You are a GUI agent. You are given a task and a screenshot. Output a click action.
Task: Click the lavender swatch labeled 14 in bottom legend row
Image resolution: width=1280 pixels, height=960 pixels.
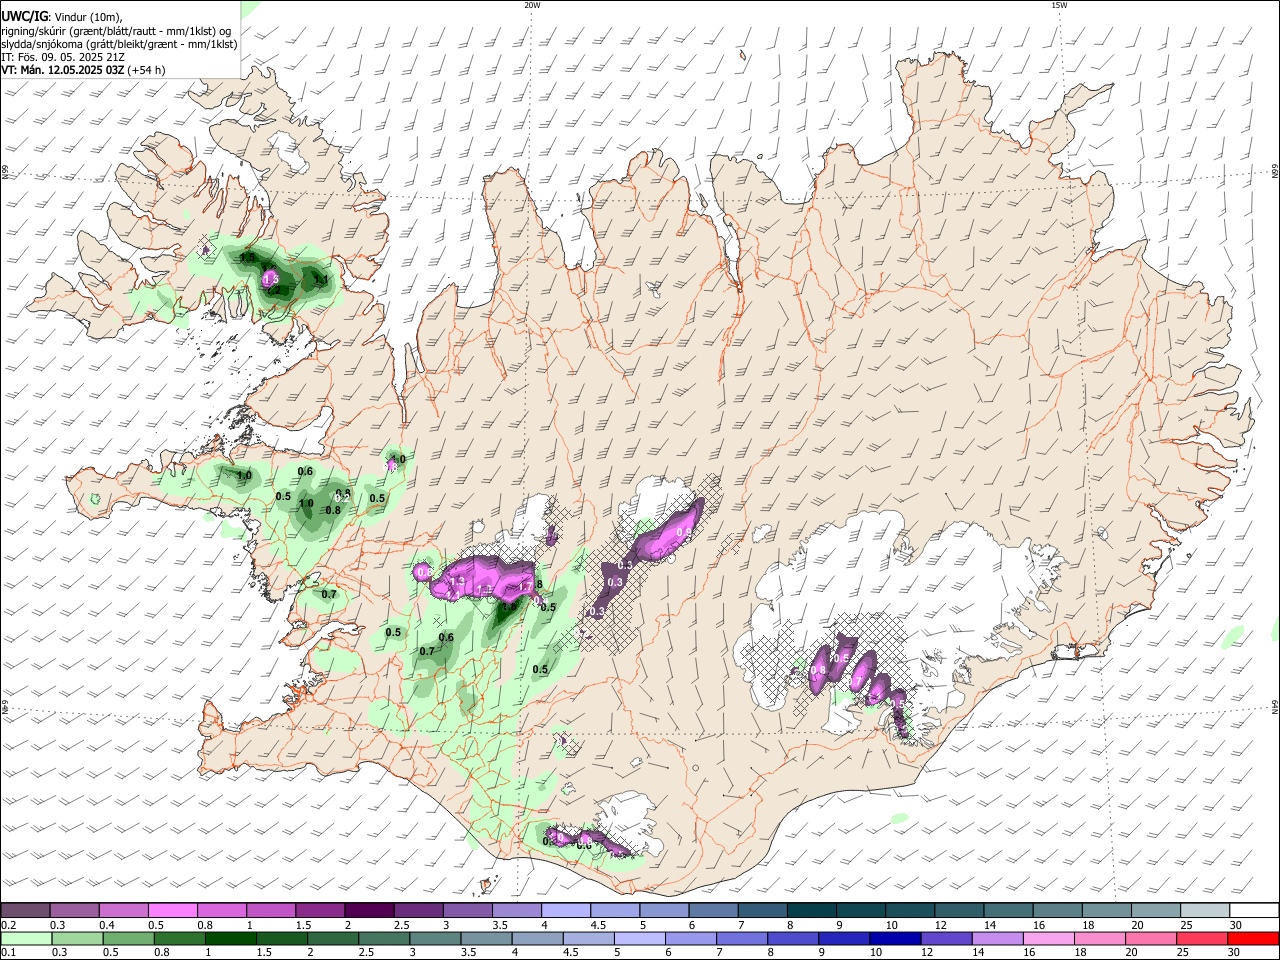click(x=997, y=938)
